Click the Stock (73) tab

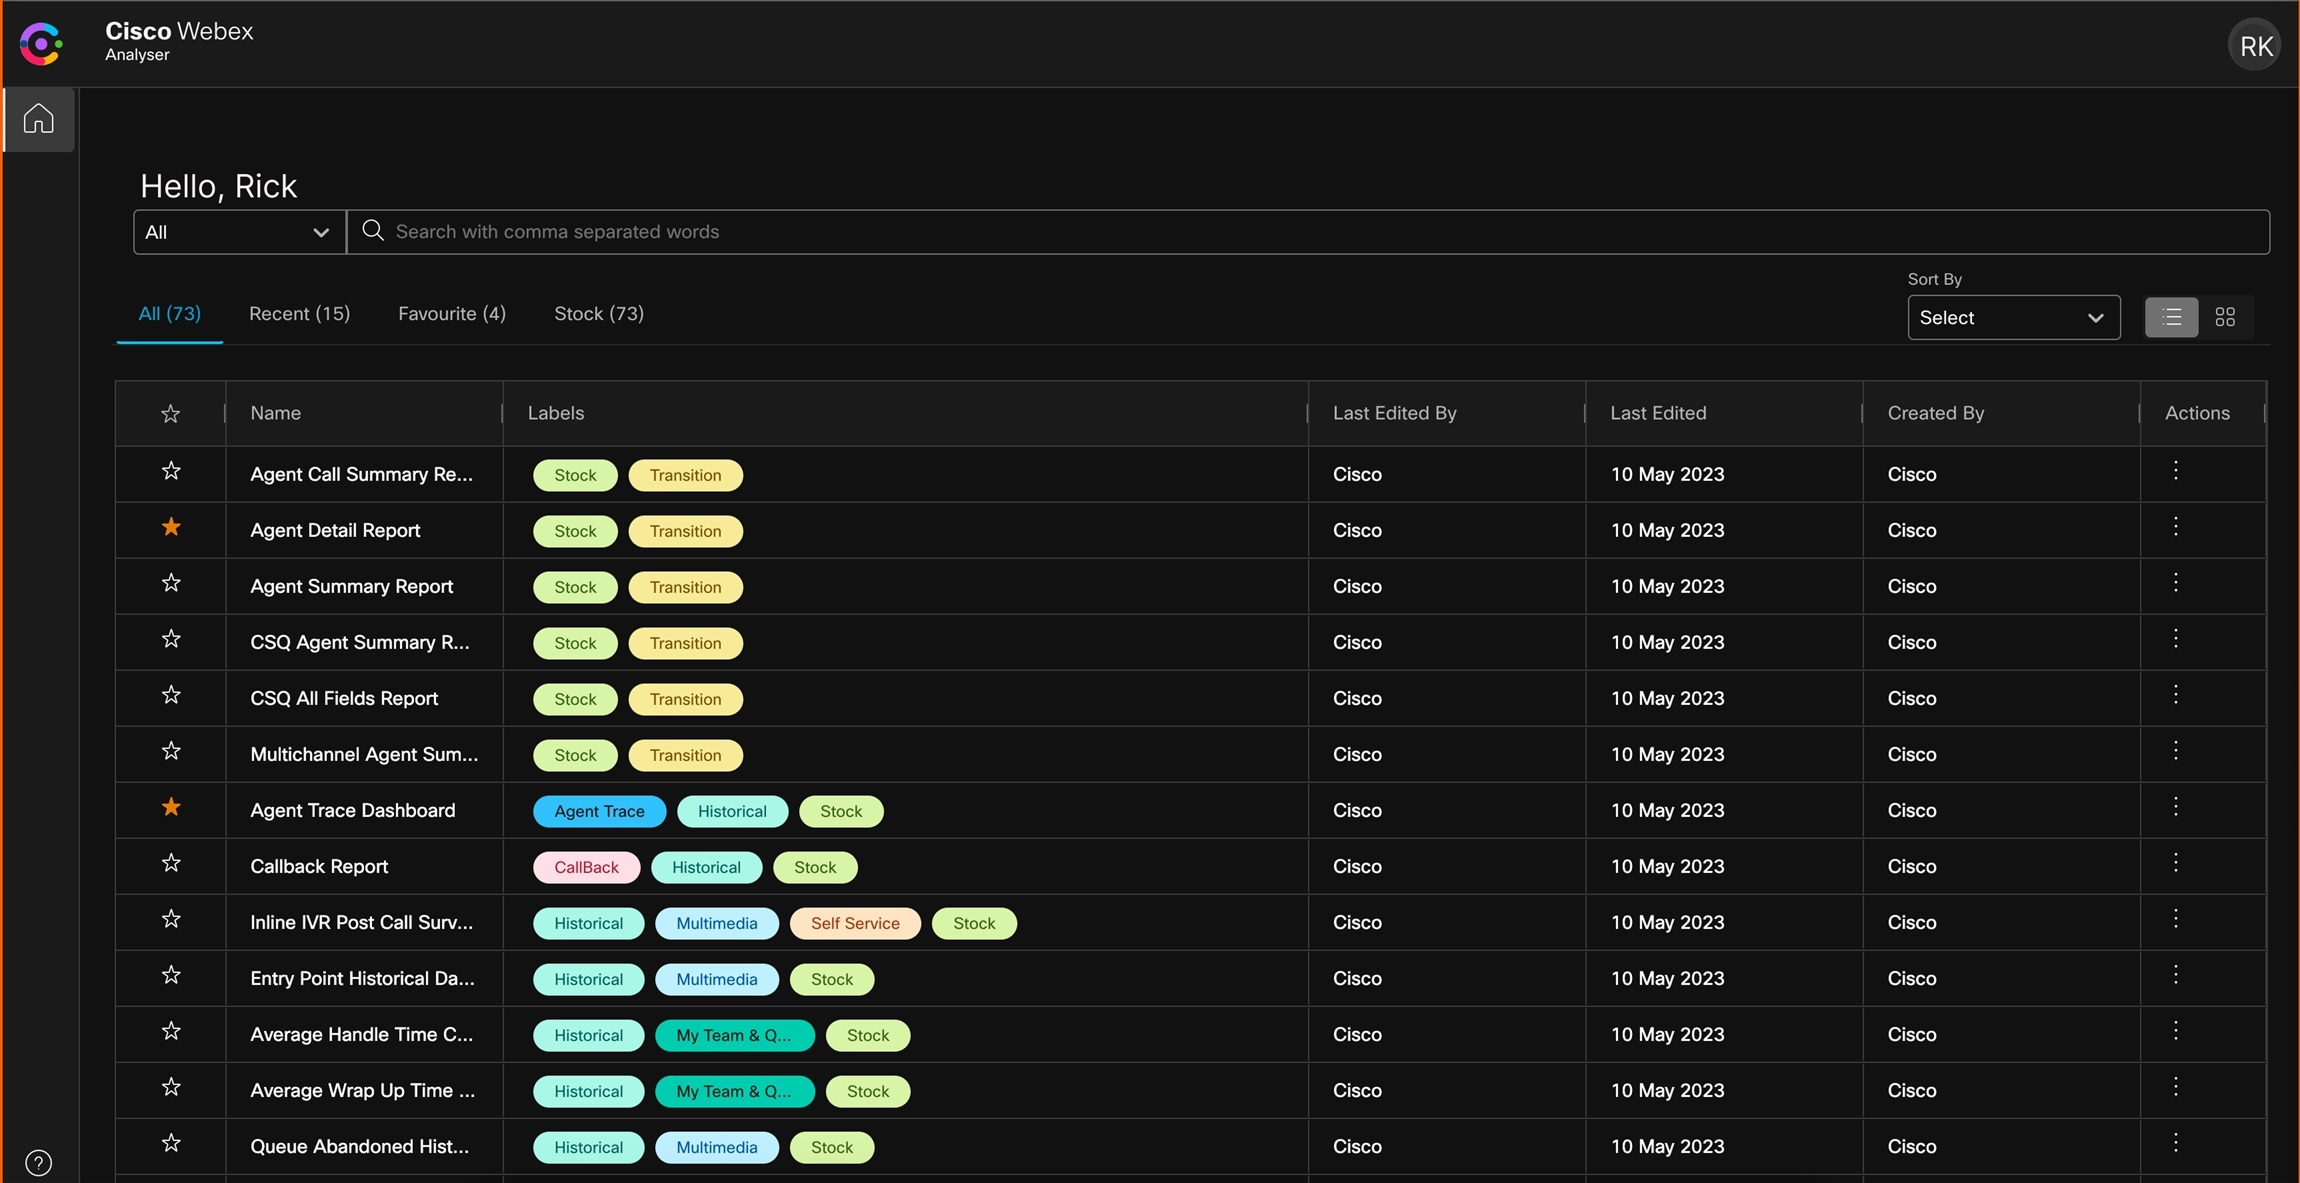click(597, 313)
